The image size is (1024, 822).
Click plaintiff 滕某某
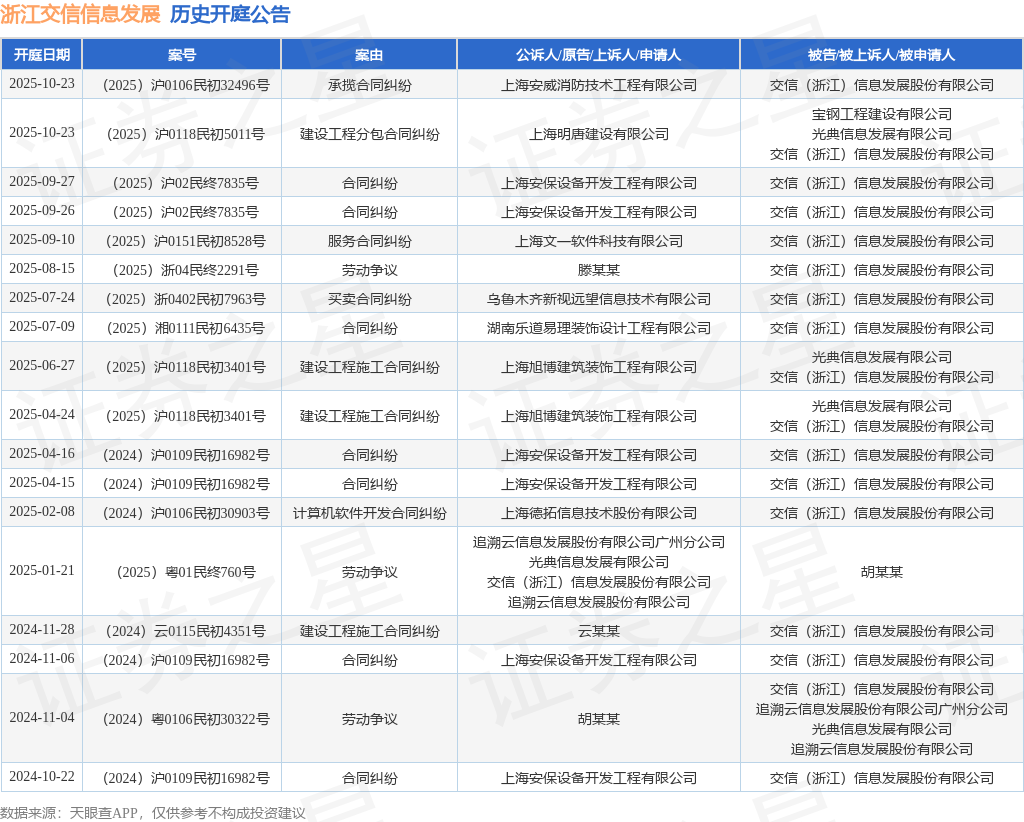point(599,270)
